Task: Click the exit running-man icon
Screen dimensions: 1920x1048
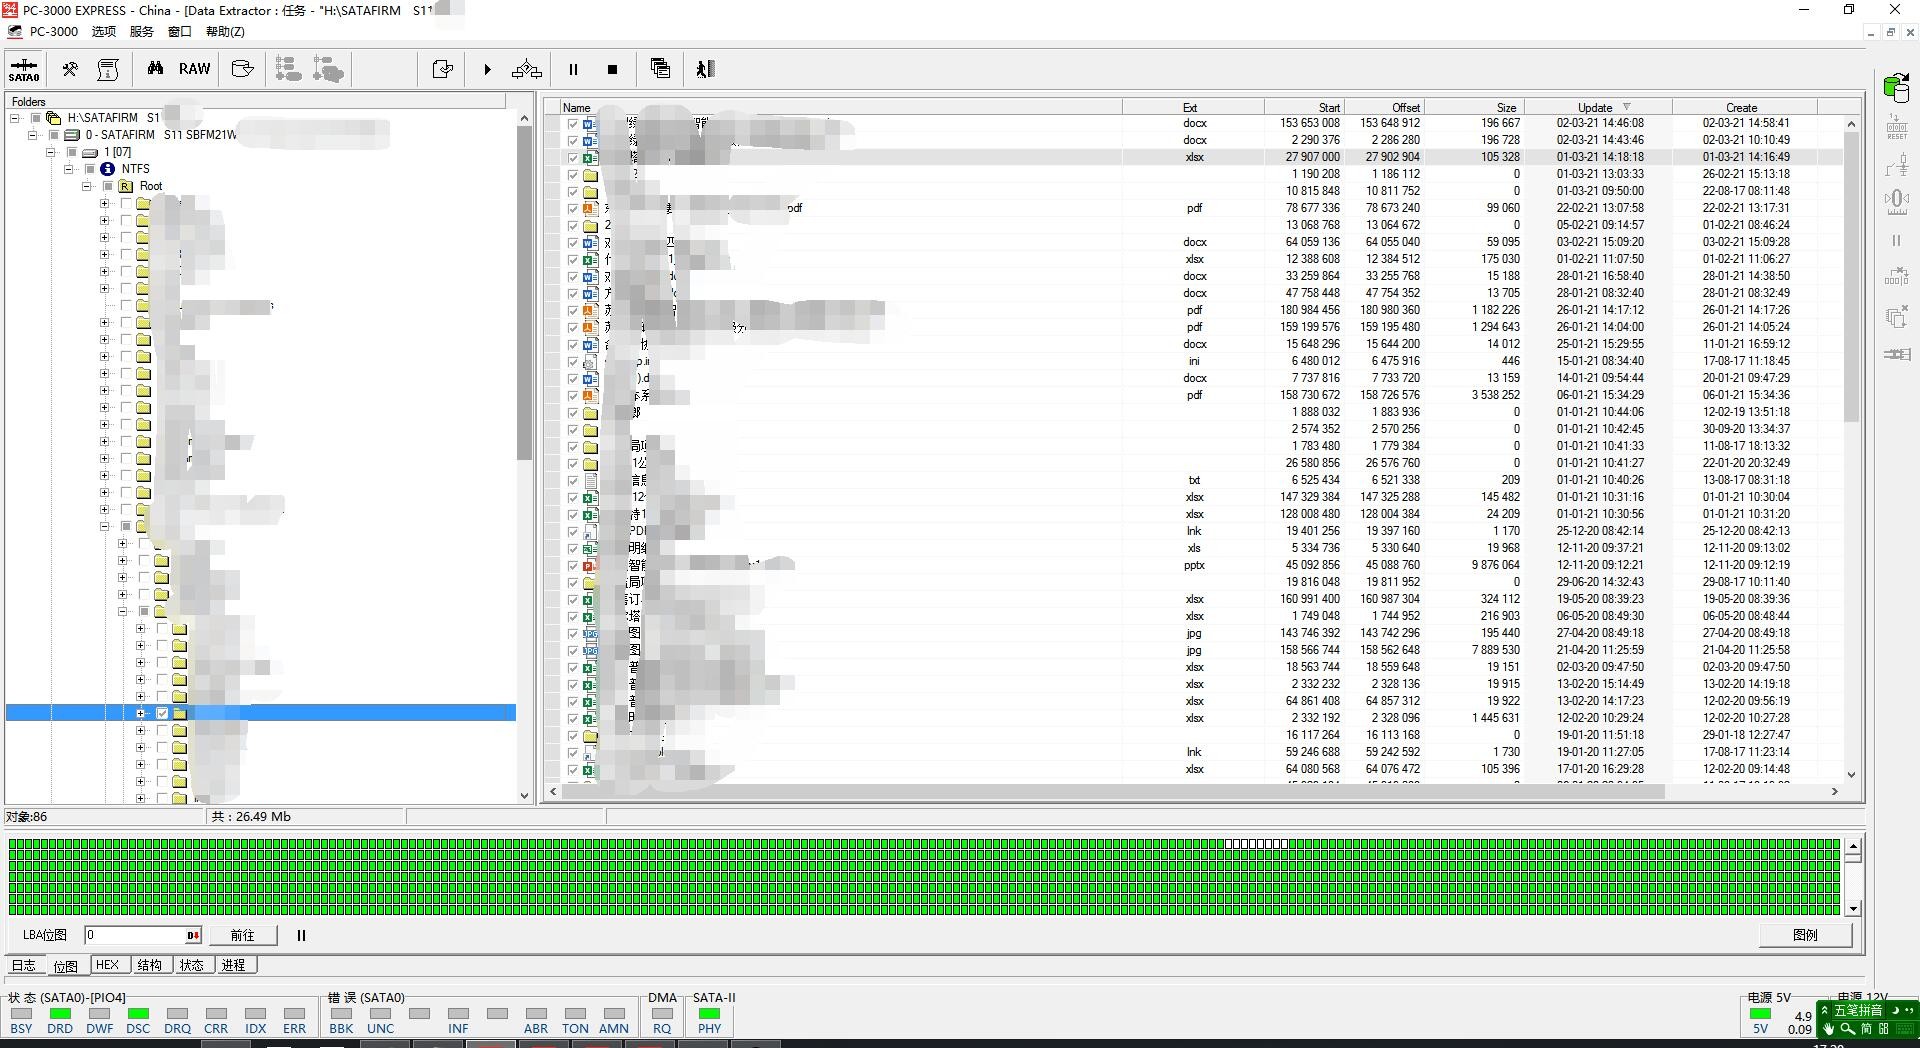Action: pyautogui.click(x=705, y=69)
